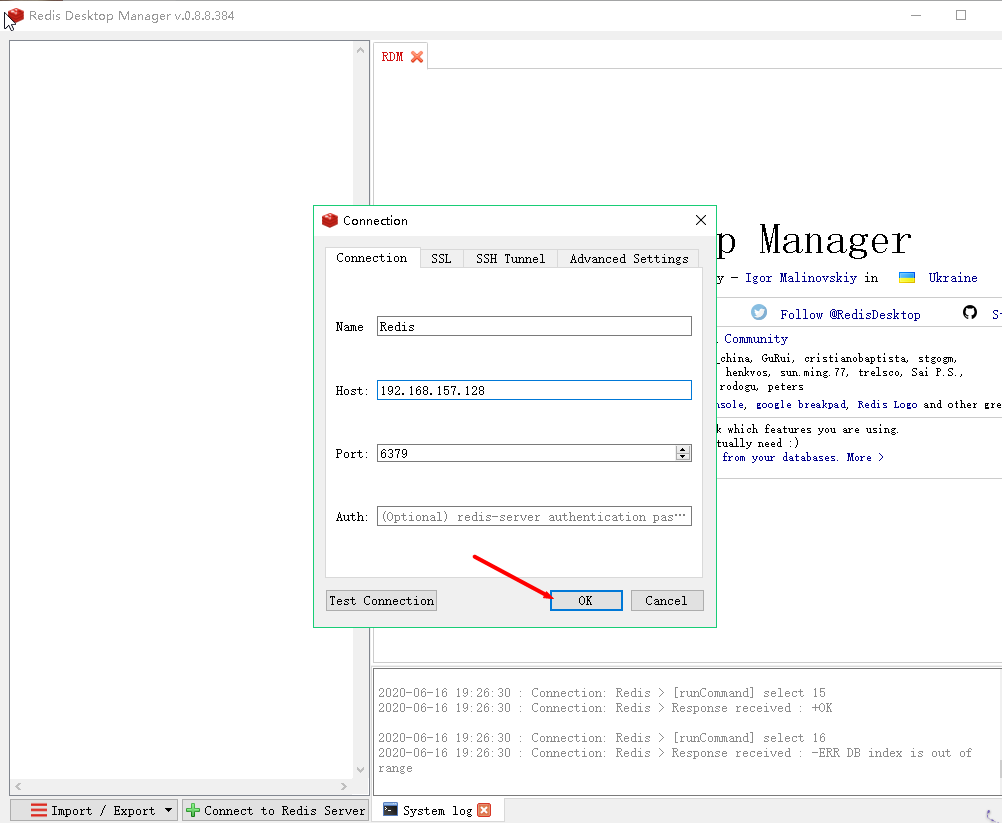Click the Import / Export menu icon
This screenshot has width=1002, height=823.
tap(38, 810)
